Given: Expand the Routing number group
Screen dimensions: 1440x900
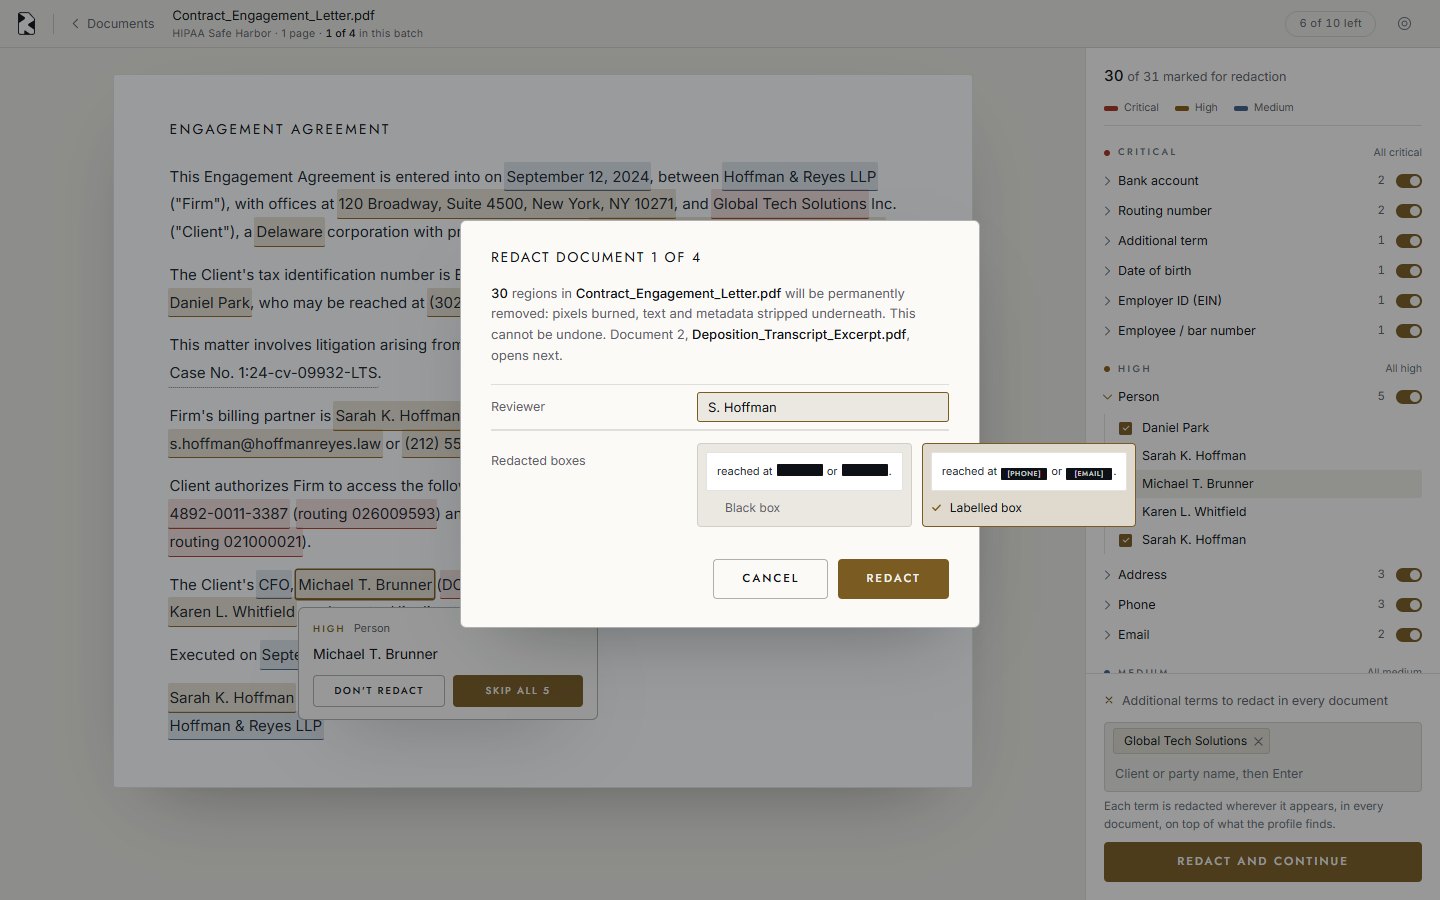Looking at the screenshot, I should click(x=1108, y=211).
